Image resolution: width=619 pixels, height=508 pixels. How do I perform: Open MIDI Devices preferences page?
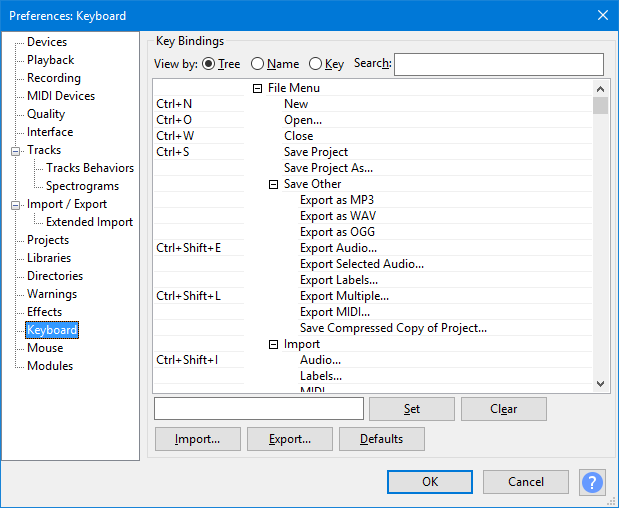[x=61, y=96]
